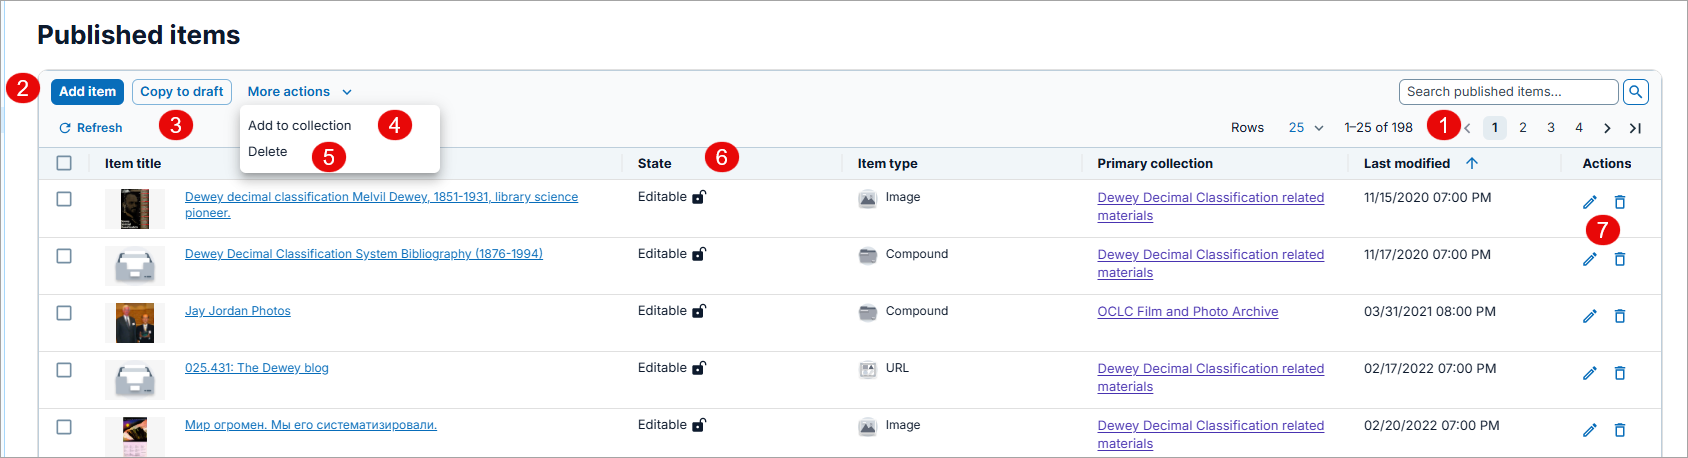The height and width of the screenshot is (458, 1688).
Task: Go to page 1
Action: point(1495,128)
